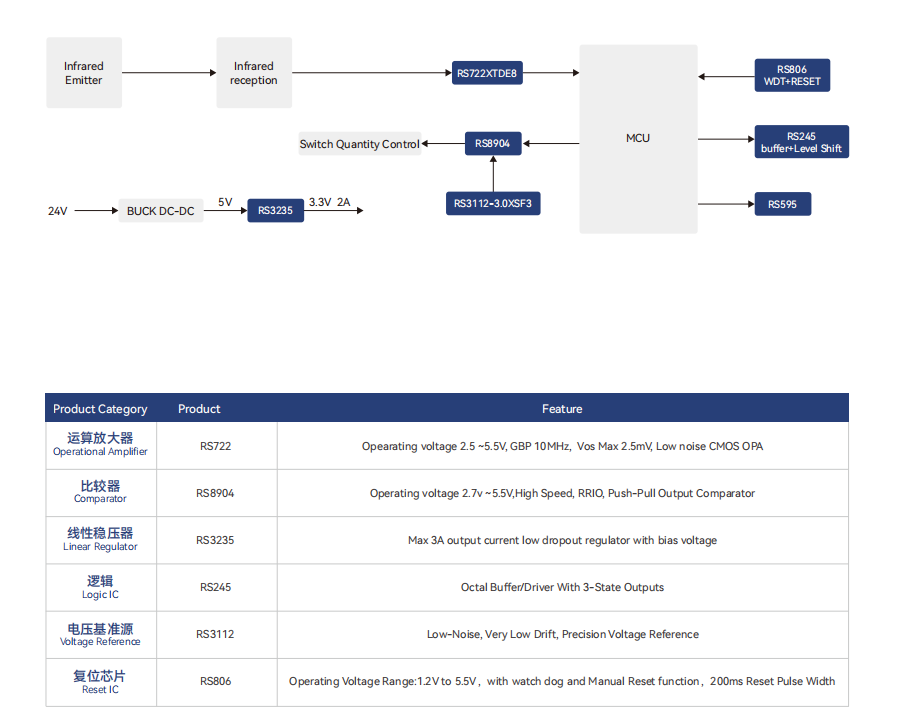Click RS8904 in the Product column
The image size is (899, 728).
pyautogui.click(x=215, y=493)
